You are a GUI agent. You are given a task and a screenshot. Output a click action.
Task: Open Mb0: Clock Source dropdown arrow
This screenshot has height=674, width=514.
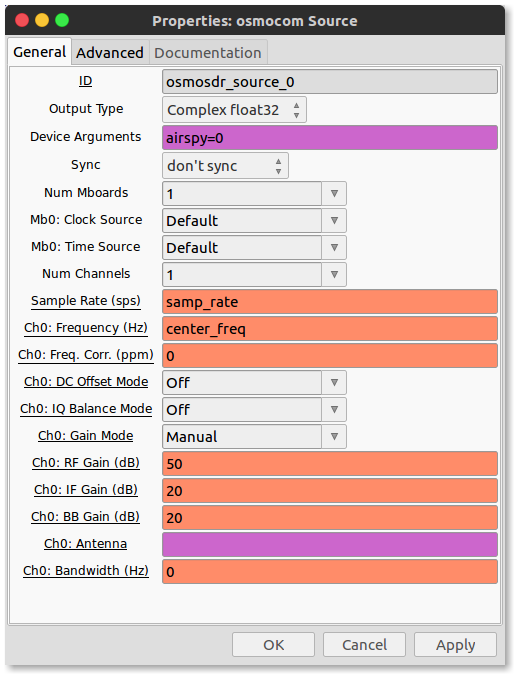pyautogui.click(x=334, y=221)
